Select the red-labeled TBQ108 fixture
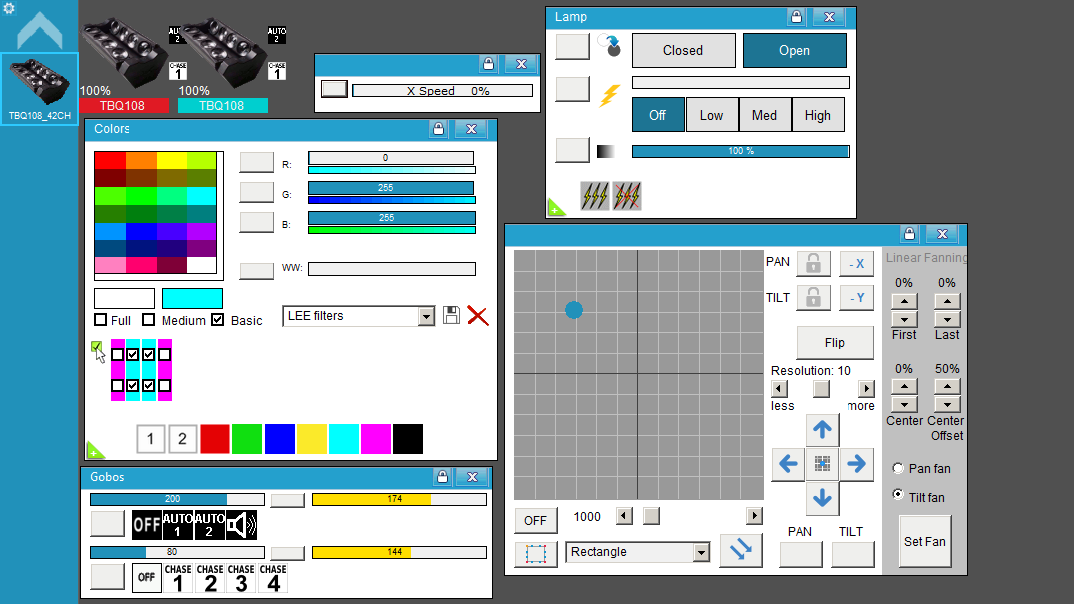This screenshot has width=1074, height=604. [x=123, y=105]
